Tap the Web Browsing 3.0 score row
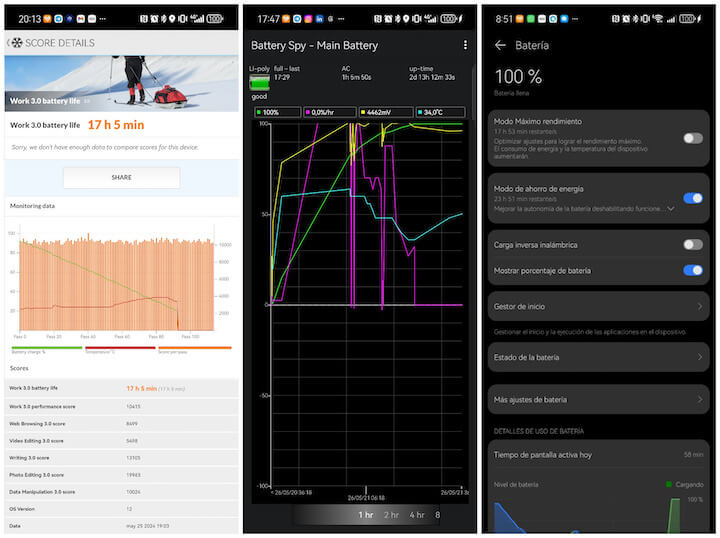 tap(121, 423)
